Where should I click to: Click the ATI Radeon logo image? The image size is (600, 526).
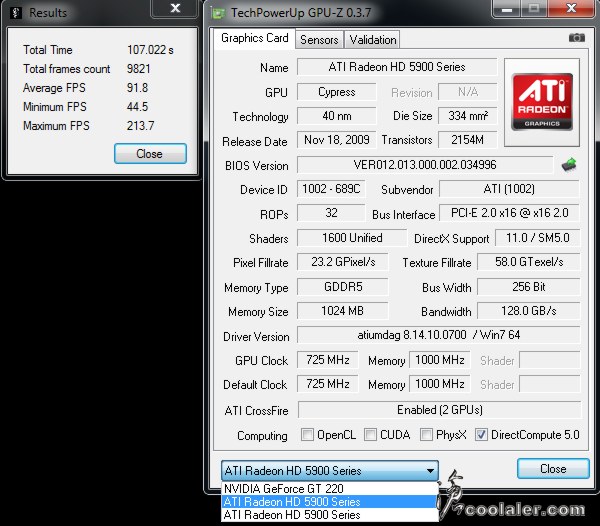(x=542, y=102)
